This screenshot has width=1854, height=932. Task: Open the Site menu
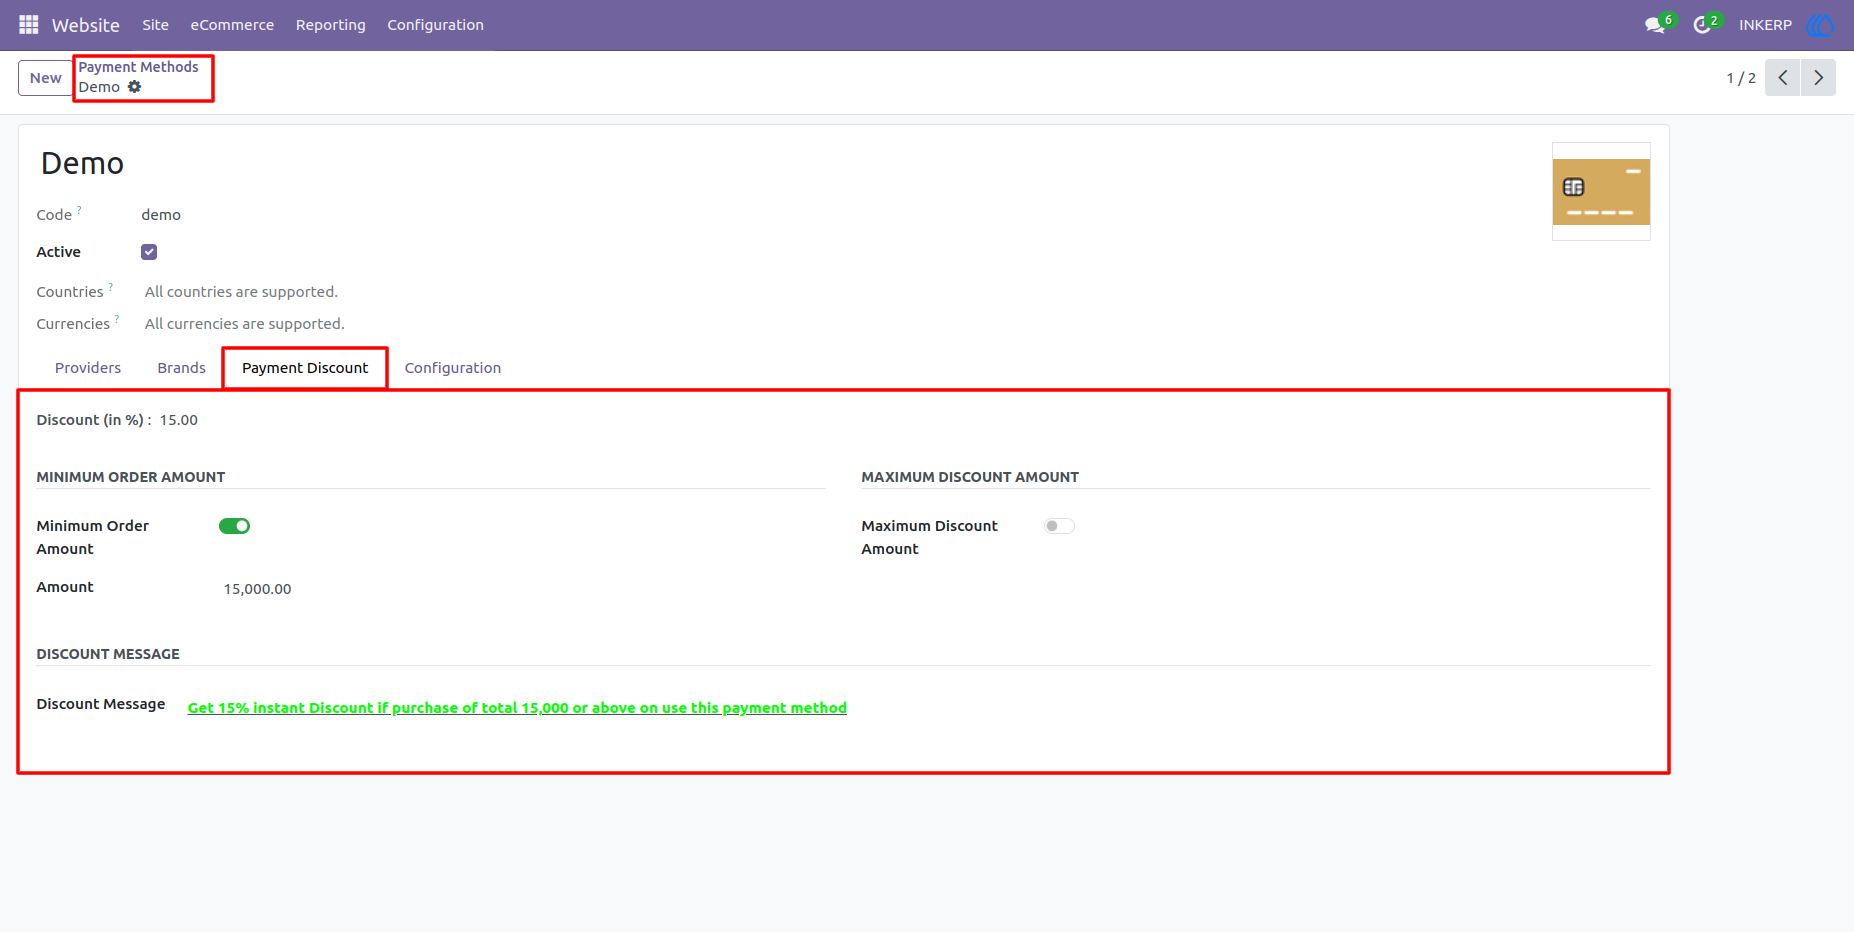coord(155,25)
